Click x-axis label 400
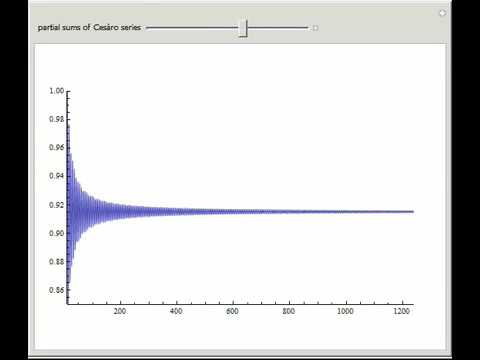The width and height of the screenshot is (480, 360). [x=176, y=311]
